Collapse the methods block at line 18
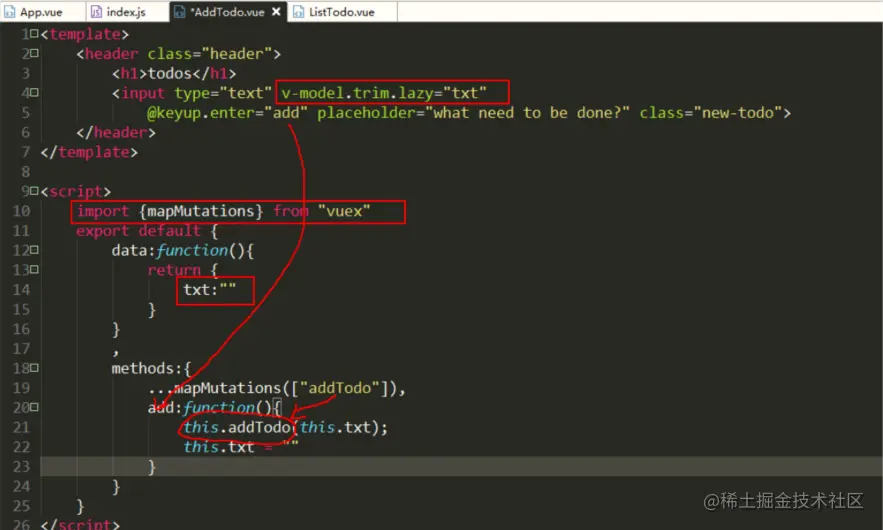 (34, 368)
